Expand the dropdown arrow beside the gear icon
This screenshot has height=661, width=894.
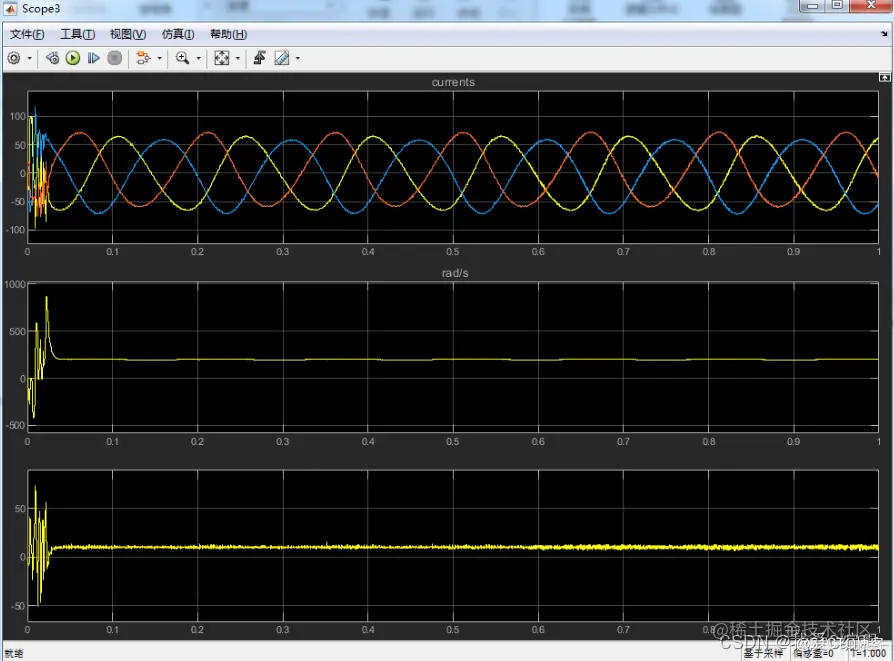pyautogui.click(x=30, y=58)
